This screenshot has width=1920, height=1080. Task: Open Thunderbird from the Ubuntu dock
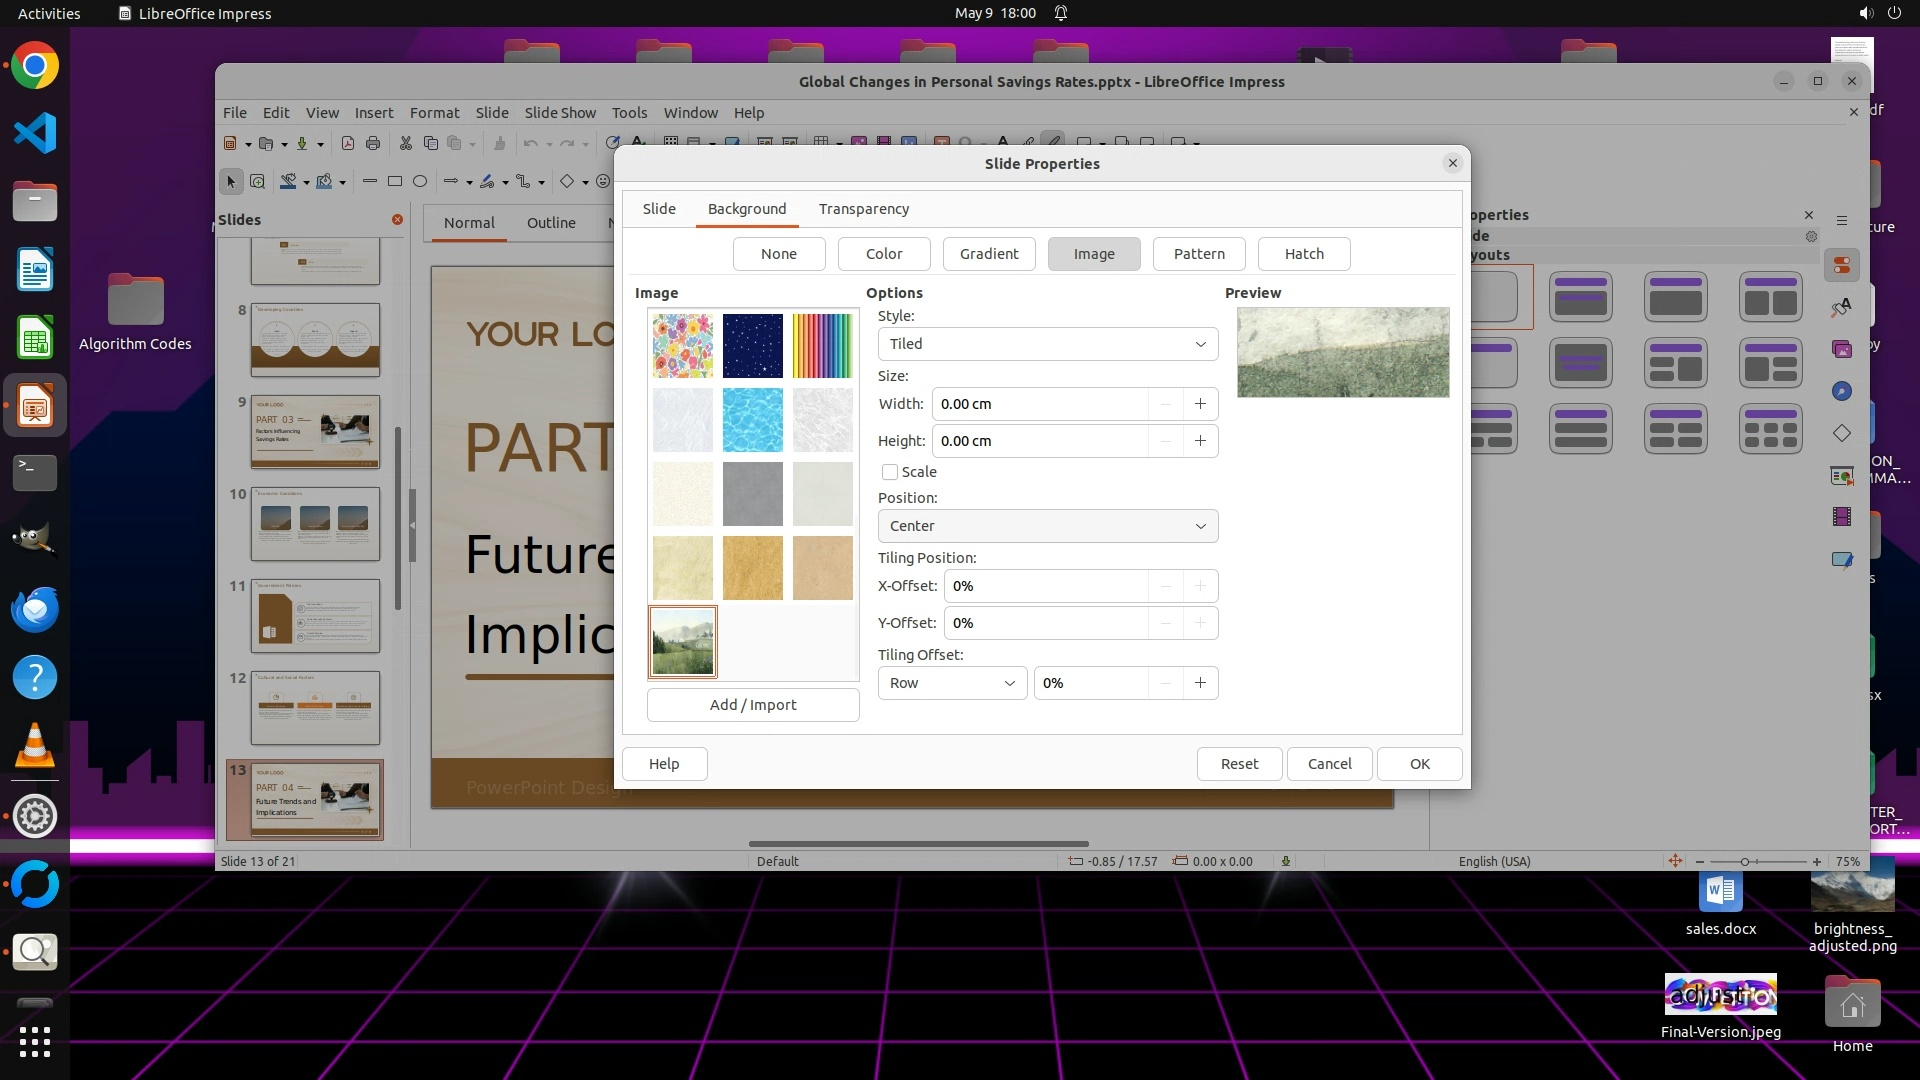pos(35,610)
